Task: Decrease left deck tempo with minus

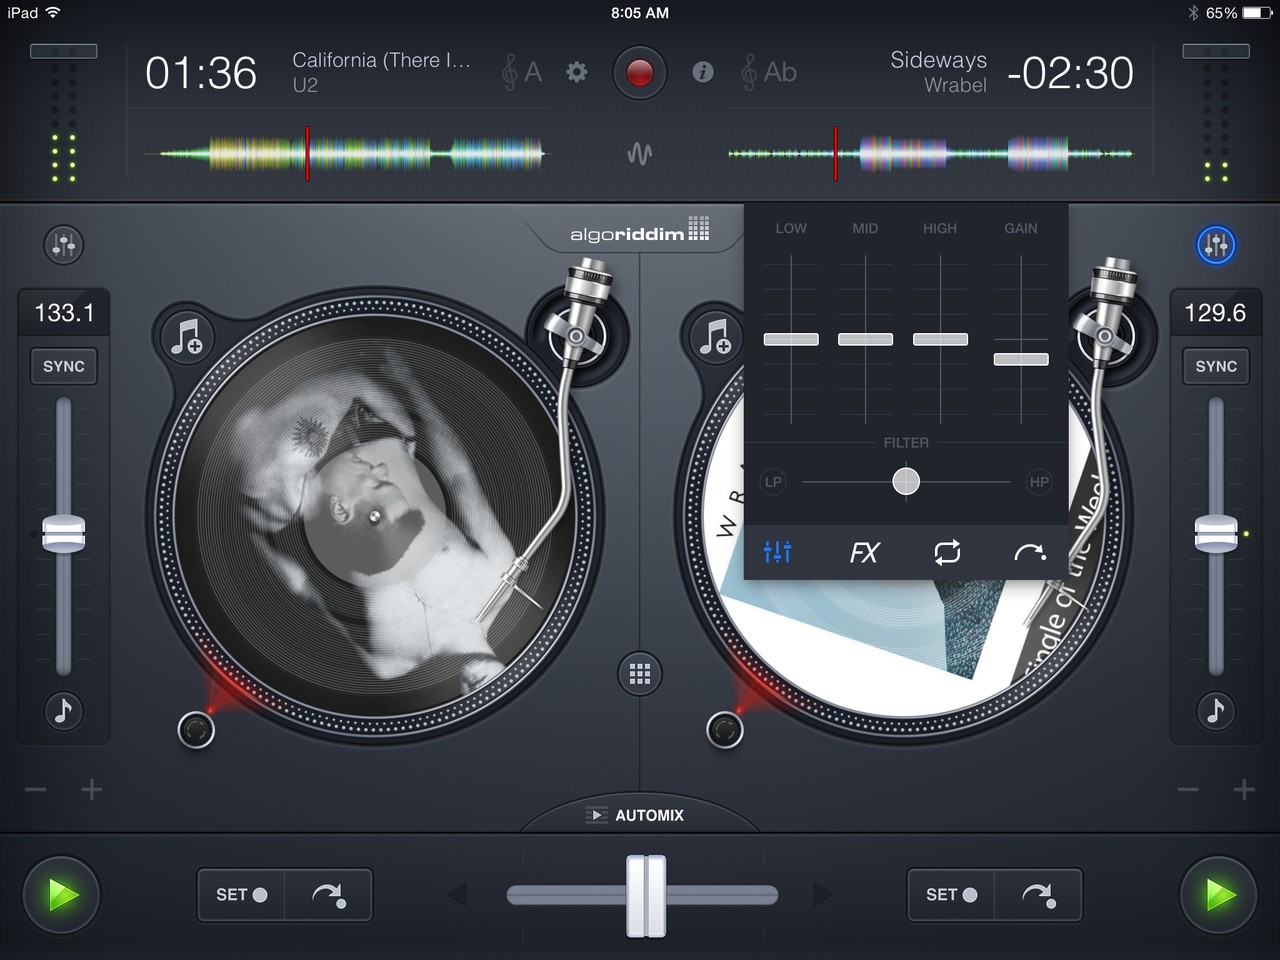Action: (36, 790)
